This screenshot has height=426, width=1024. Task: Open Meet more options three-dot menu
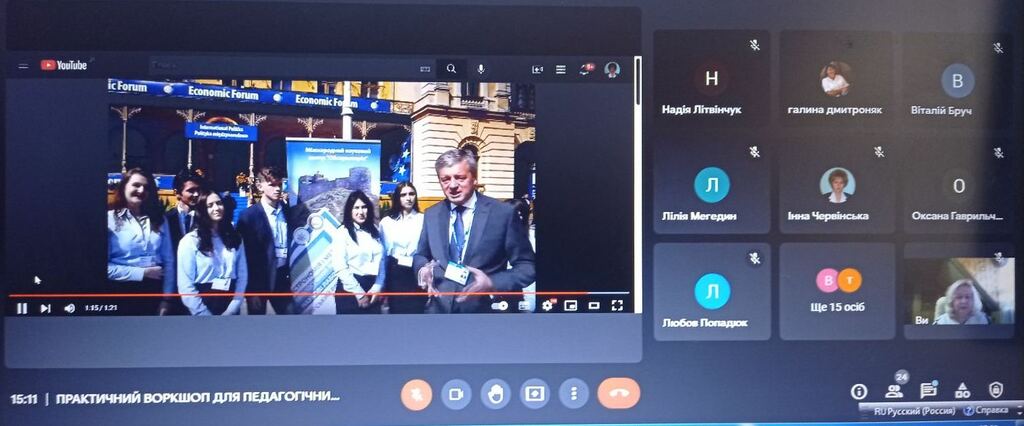[x=573, y=394]
